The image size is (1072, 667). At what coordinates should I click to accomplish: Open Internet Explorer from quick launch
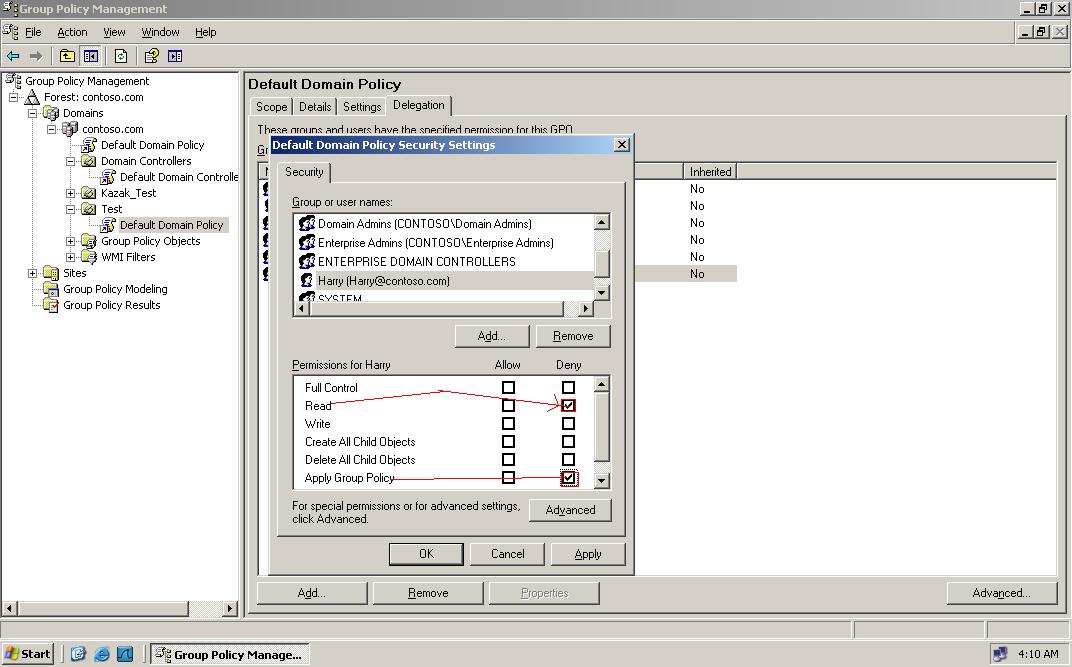tap(101, 654)
